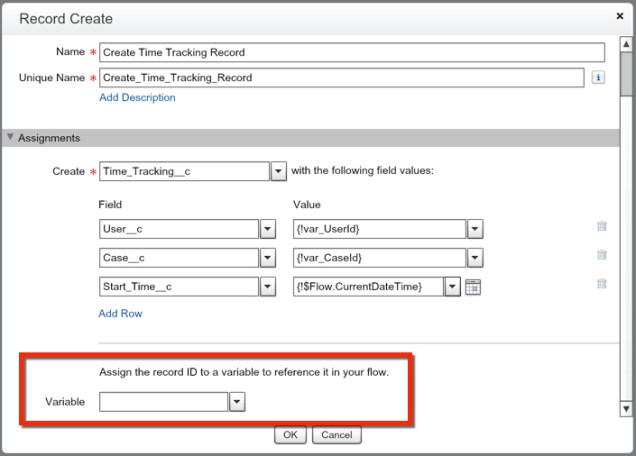This screenshot has width=636, height=456.
Task: Click the info icon beside Unique Name
Action: (x=598, y=77)
